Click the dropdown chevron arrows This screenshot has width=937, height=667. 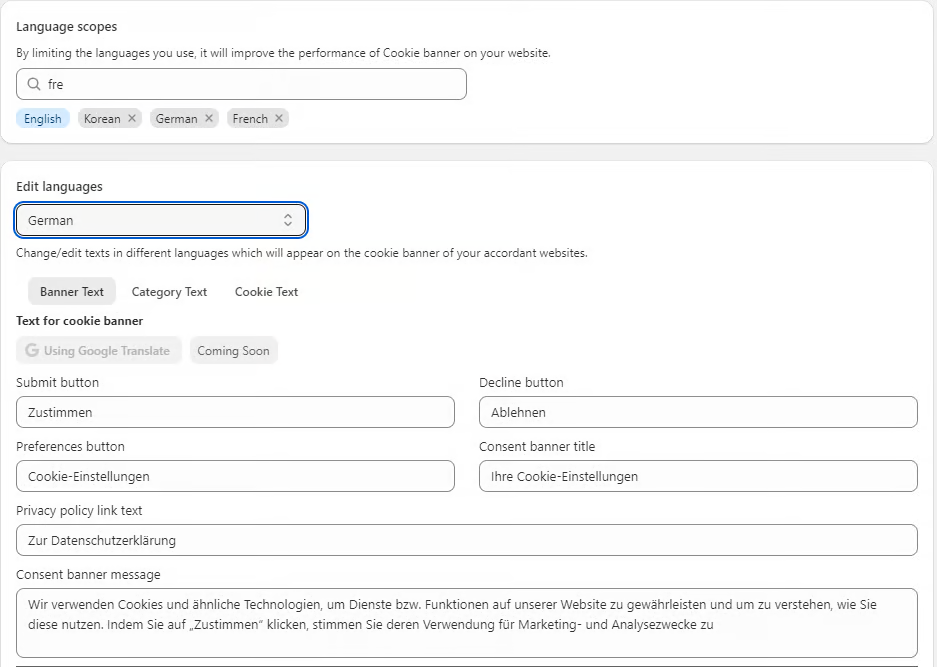pos(288,220)
